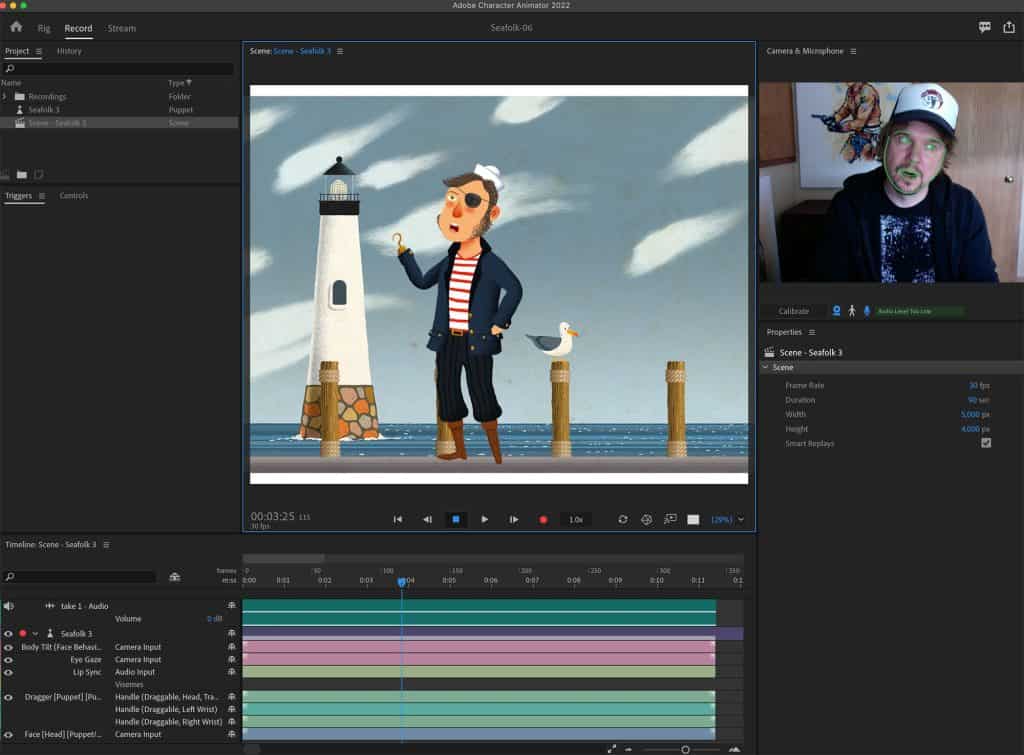Open the Properties panel menu

(x=812, y=332)
